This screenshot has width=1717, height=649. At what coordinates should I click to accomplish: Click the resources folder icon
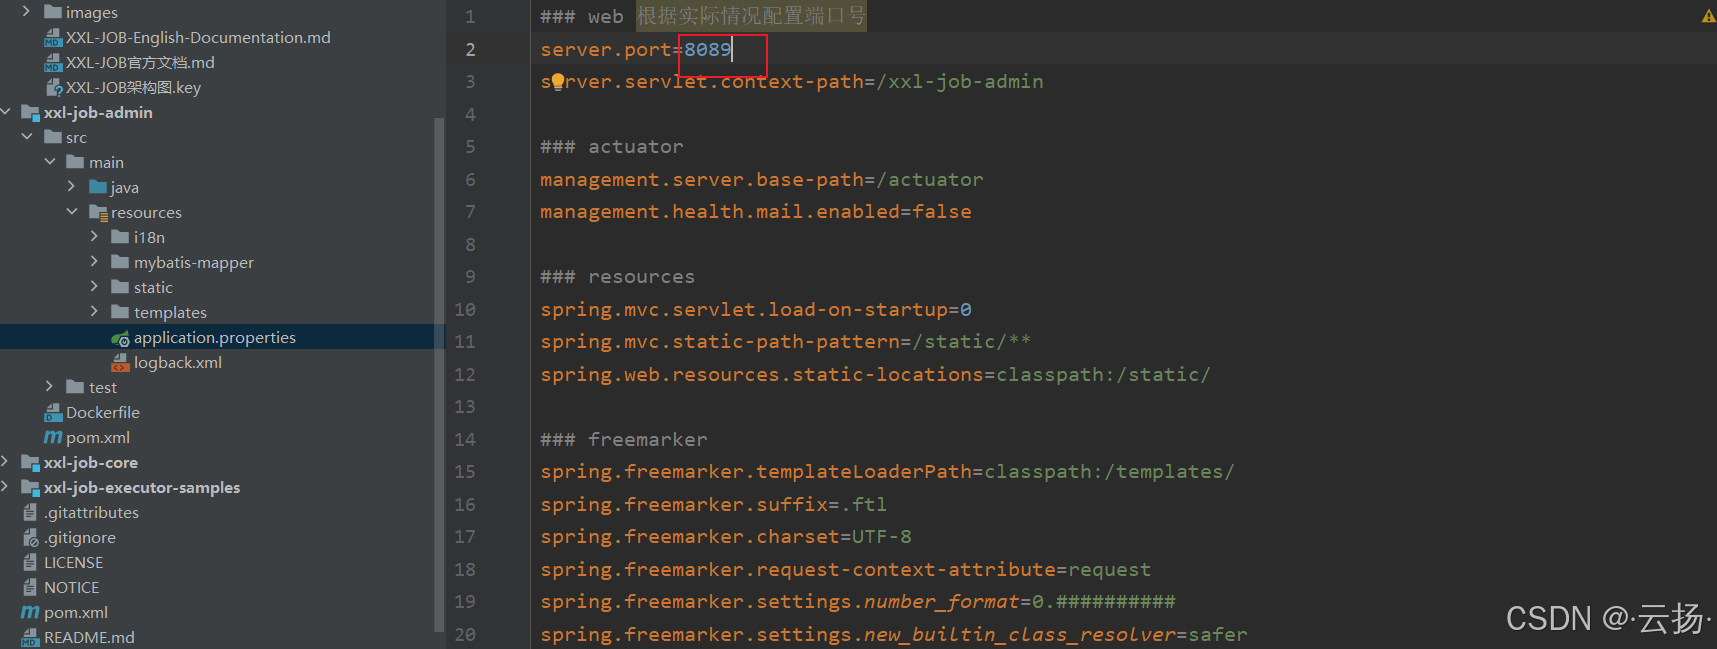coord(98,212)
